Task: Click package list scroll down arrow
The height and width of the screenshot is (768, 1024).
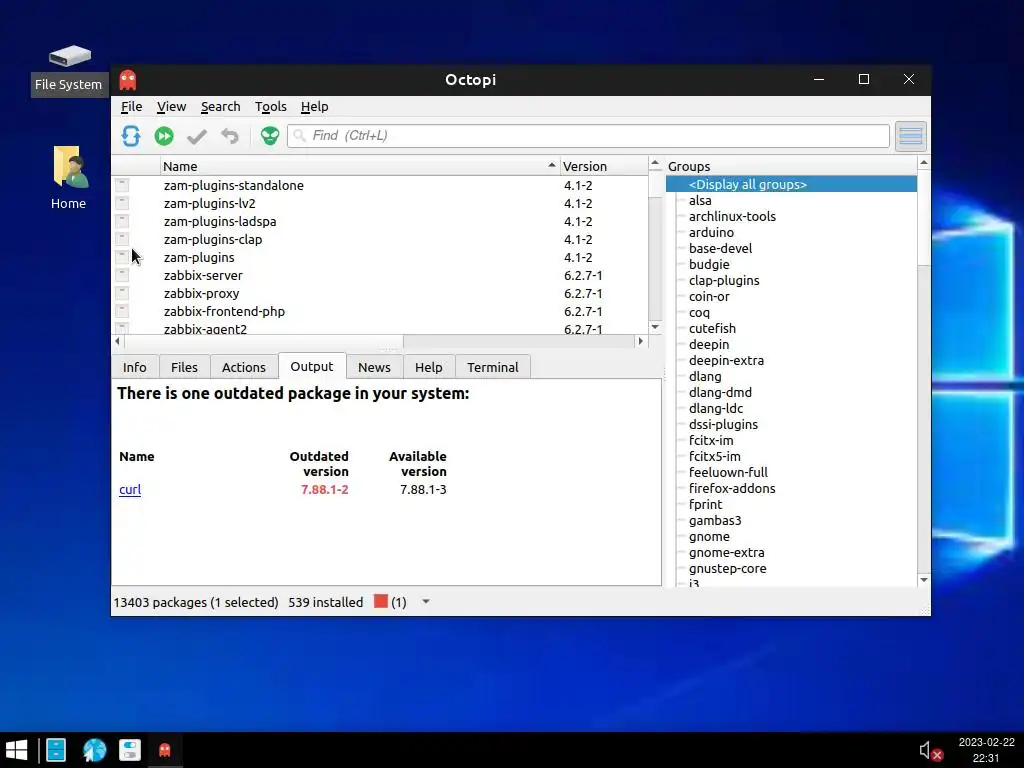Action: [655, 327]
